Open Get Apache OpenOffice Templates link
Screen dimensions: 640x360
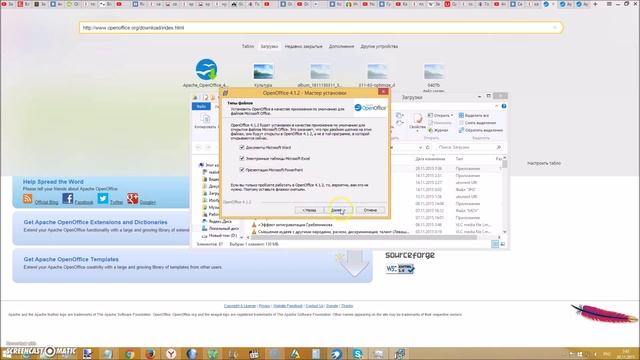pos(71,259)
